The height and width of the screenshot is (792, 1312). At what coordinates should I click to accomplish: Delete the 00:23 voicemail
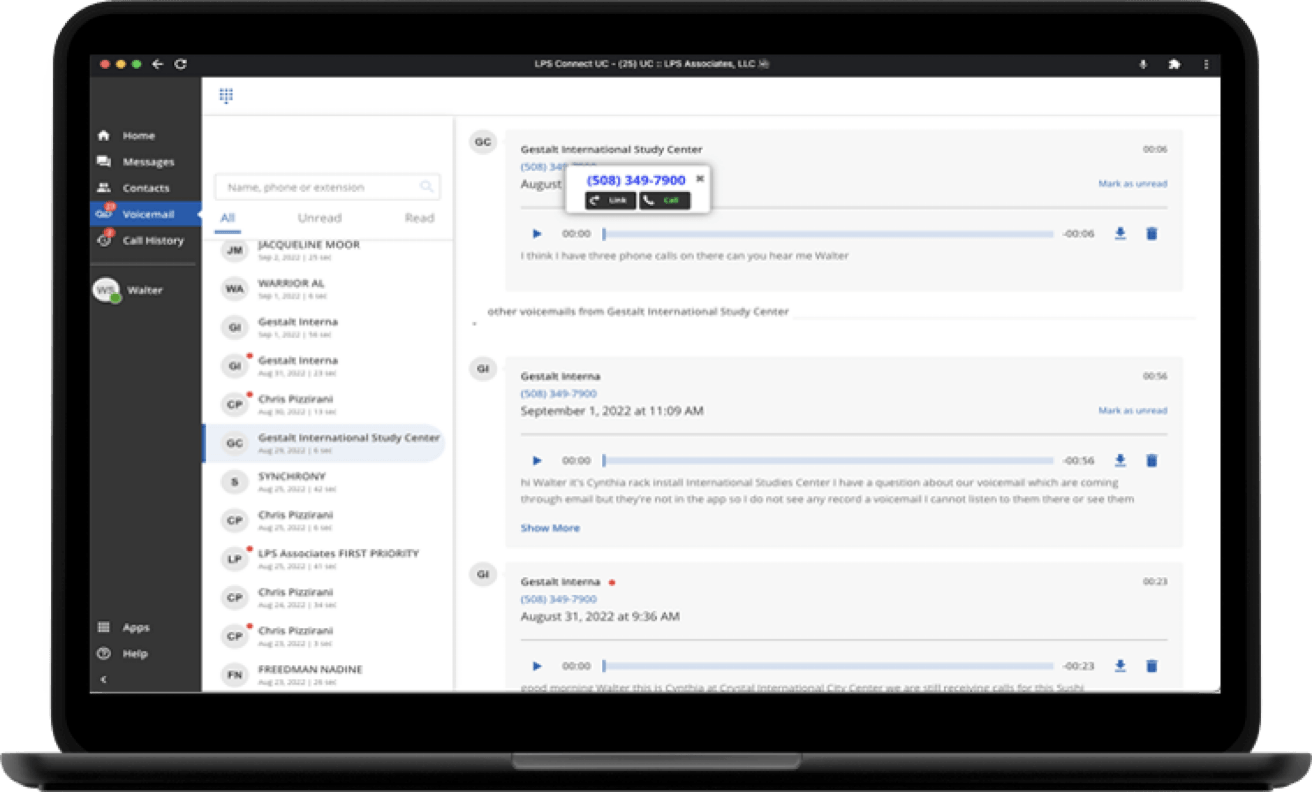[x=1151, y=665]
